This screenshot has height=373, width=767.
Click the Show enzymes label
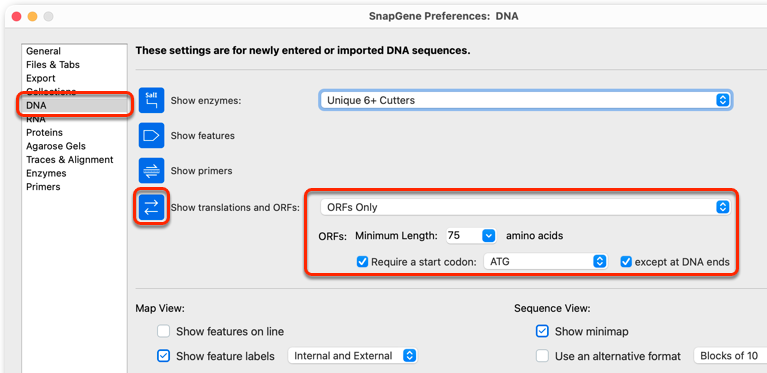(x=206, y=101)
